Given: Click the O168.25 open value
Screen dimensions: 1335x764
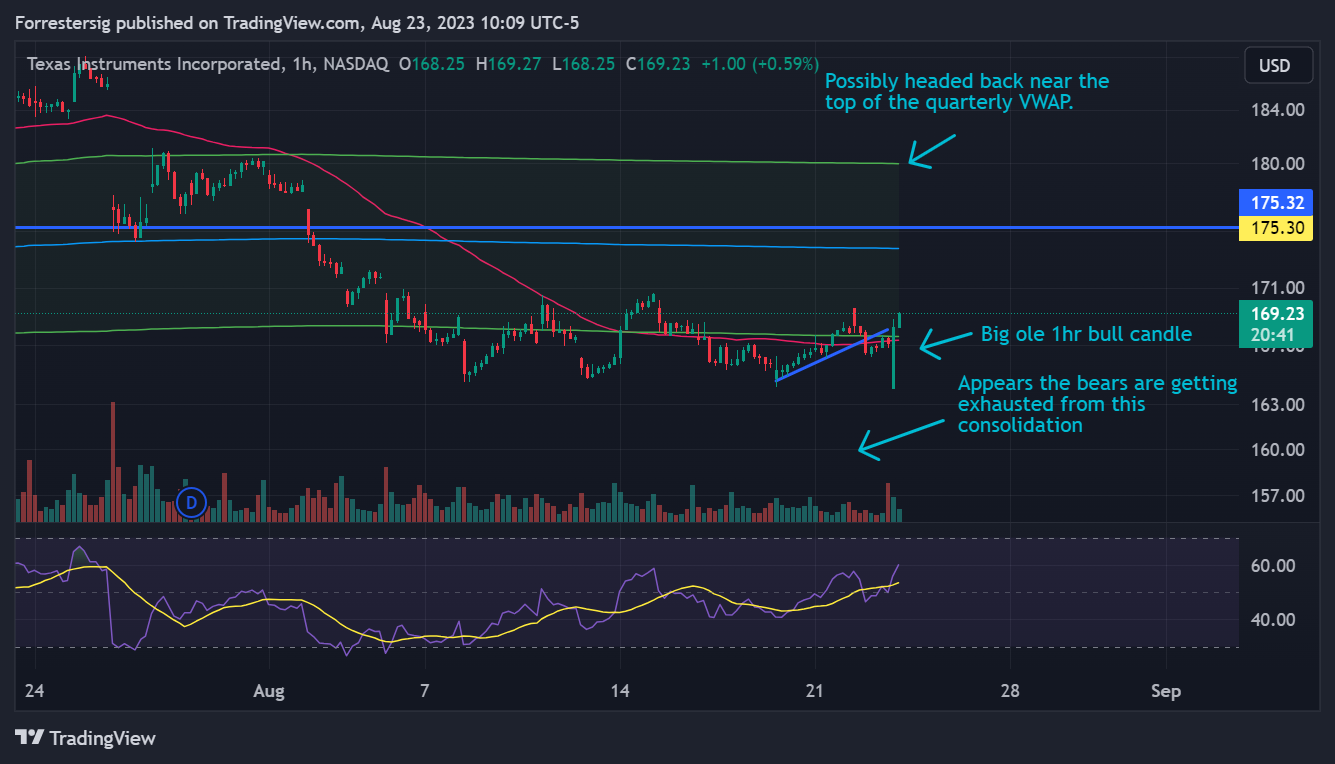Looking at the screenshot, I should pos(432,64).
